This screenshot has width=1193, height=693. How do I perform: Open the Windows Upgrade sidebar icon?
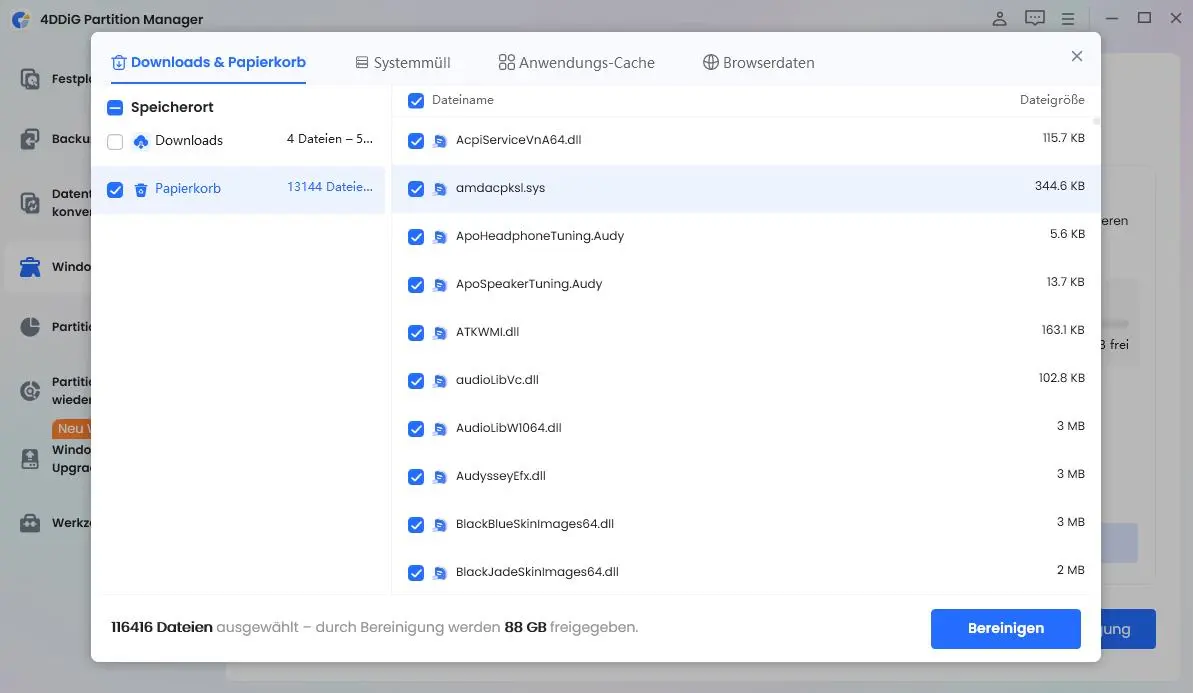point(30,459)
